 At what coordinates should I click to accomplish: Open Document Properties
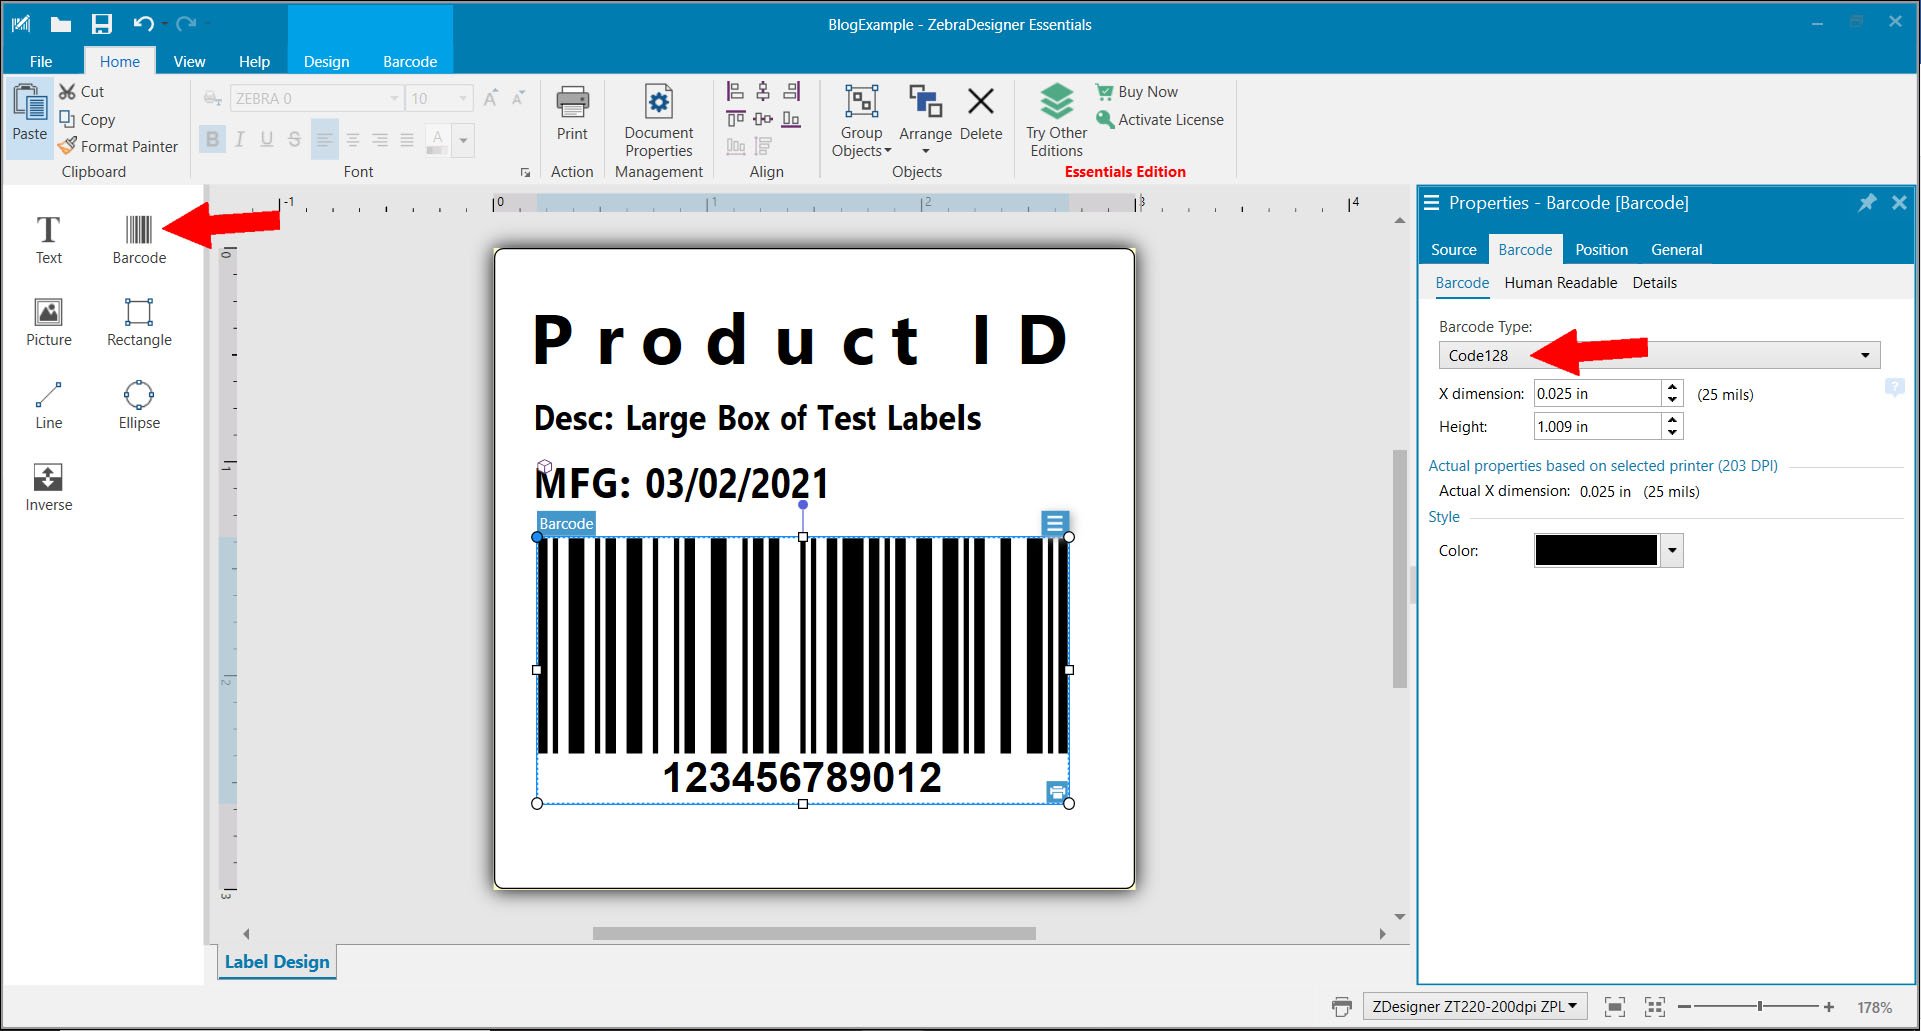(x=658, y=121)
